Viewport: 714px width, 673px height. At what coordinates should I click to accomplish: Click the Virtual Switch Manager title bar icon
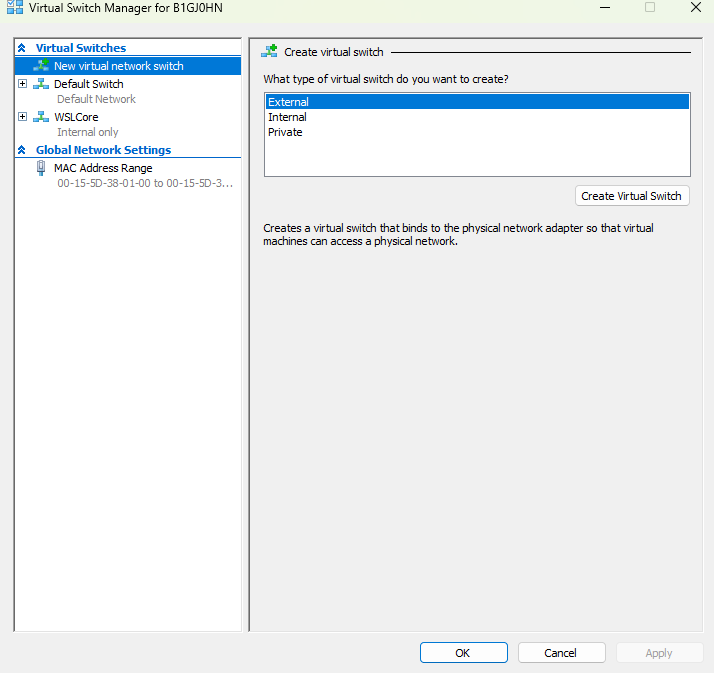(14, 7)
